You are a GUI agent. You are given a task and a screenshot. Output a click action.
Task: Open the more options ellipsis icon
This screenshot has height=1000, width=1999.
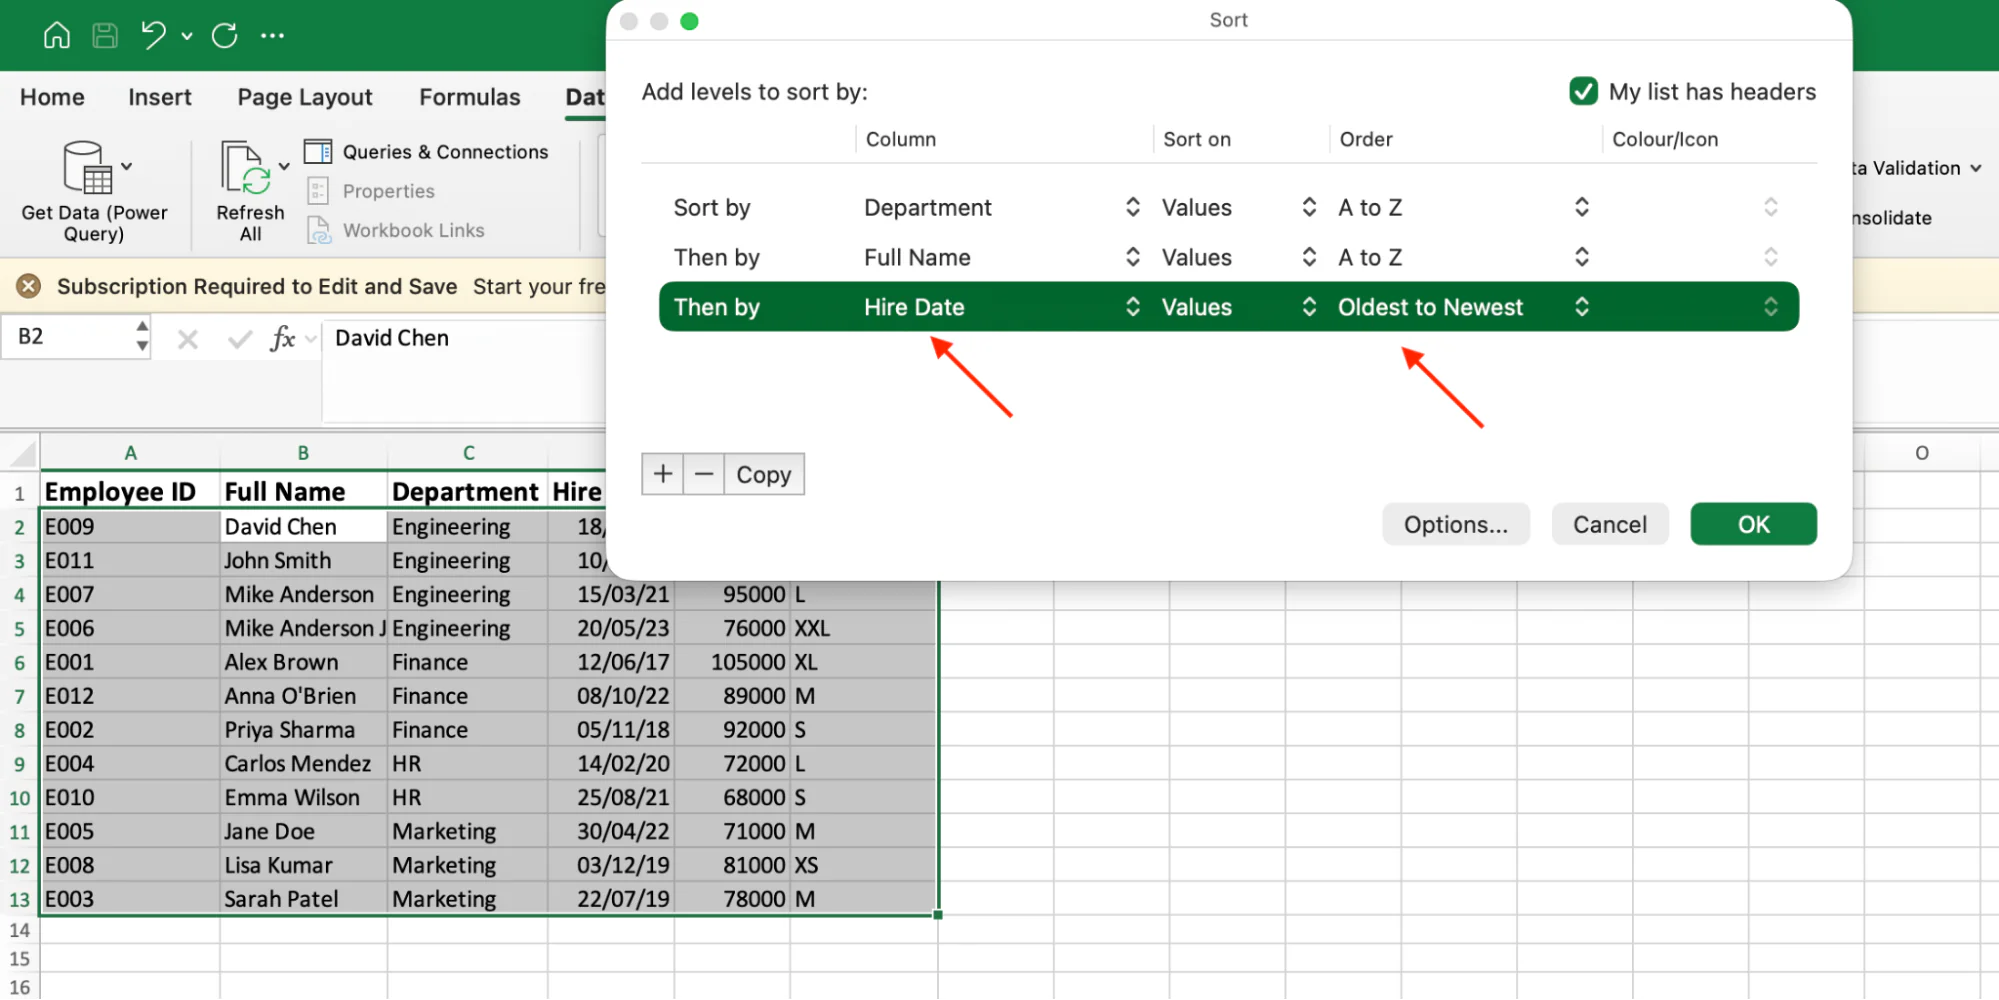tap(272, 36)
